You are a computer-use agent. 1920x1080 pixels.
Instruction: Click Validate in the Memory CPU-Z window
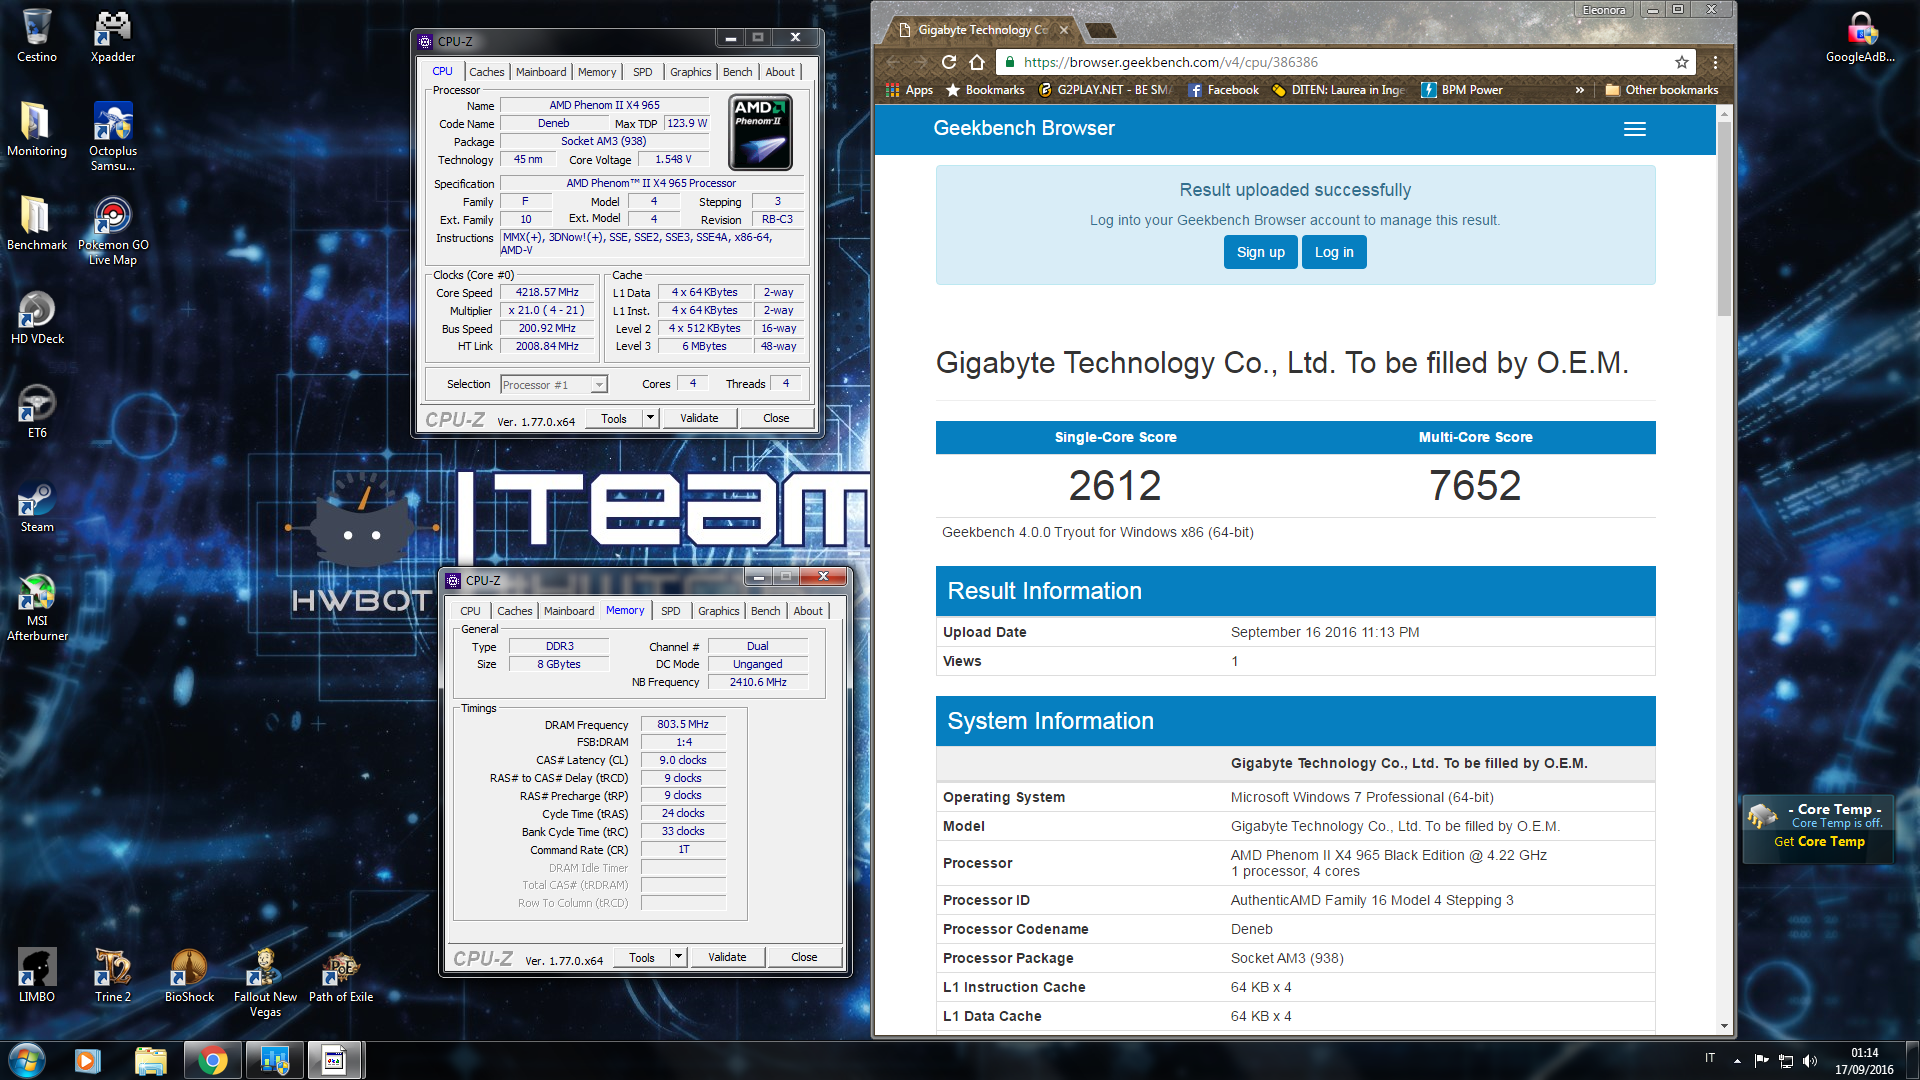click(x=727, y=957)
